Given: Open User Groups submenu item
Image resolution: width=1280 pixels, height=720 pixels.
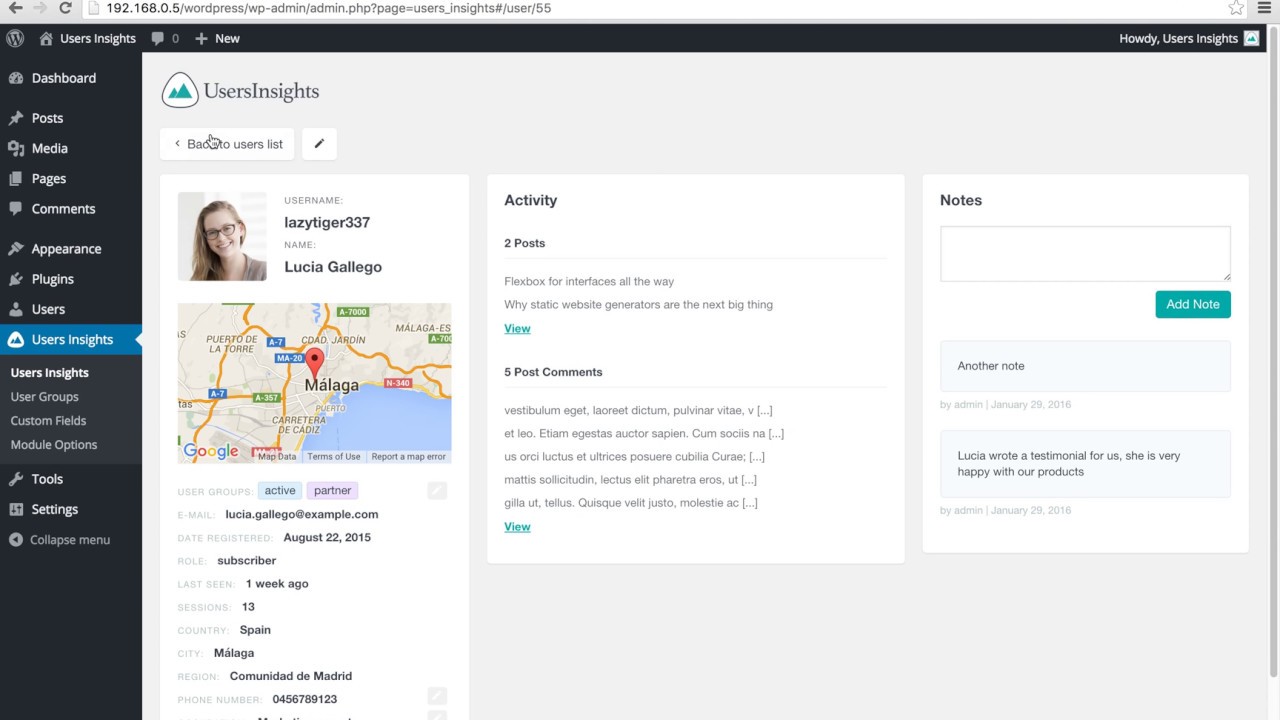Looking at the screenshot, I should coord(44,397).
